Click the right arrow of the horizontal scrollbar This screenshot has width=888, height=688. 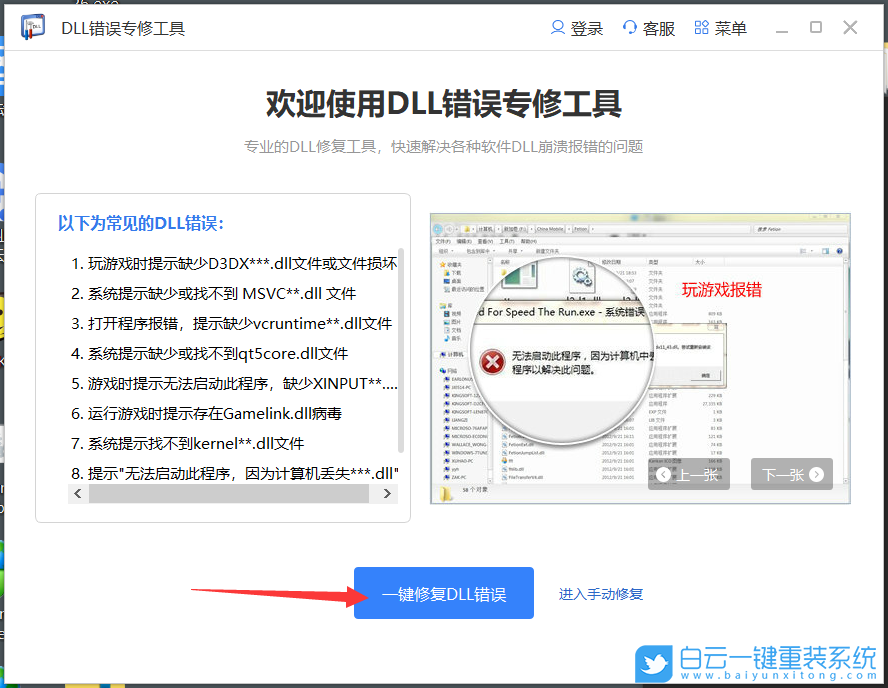(386, 493)
